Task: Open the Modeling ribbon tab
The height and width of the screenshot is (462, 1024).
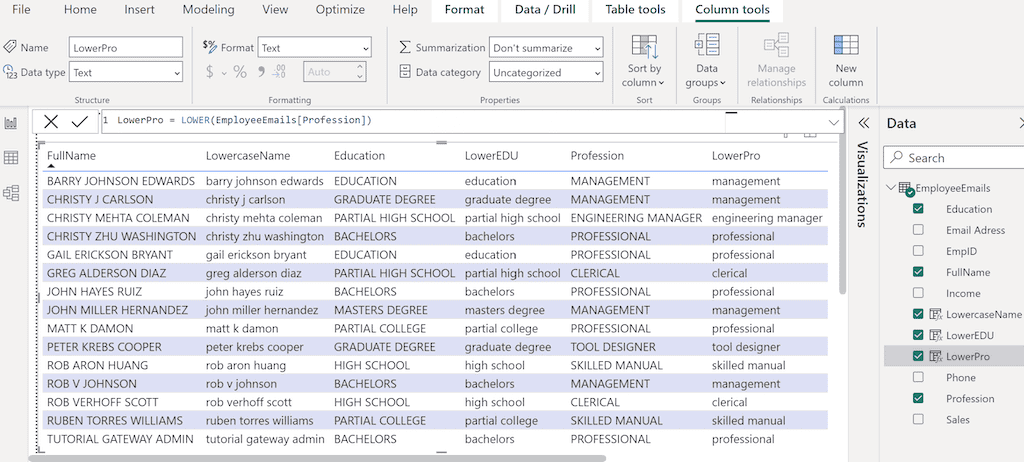Action: (208, 10)
